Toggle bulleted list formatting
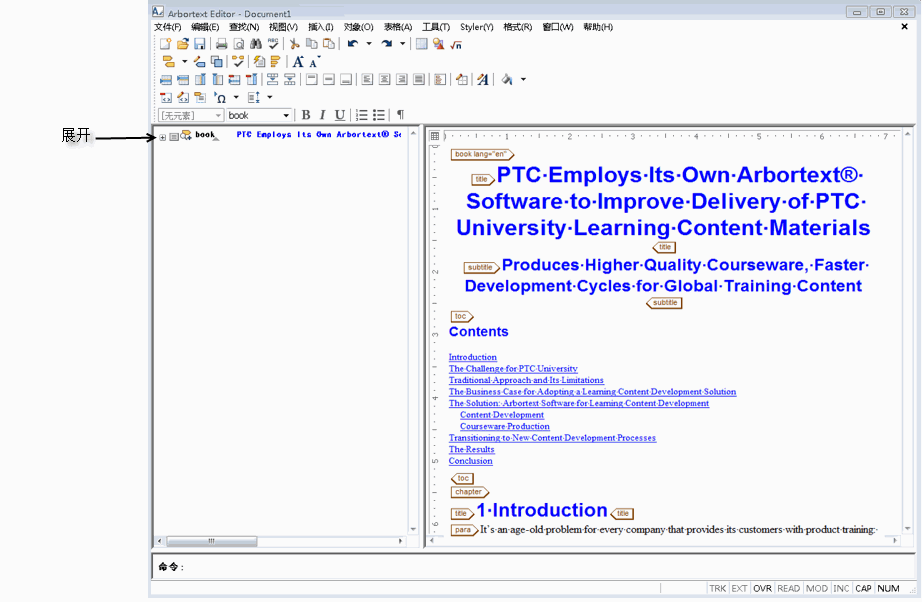 tap(379, 115)
